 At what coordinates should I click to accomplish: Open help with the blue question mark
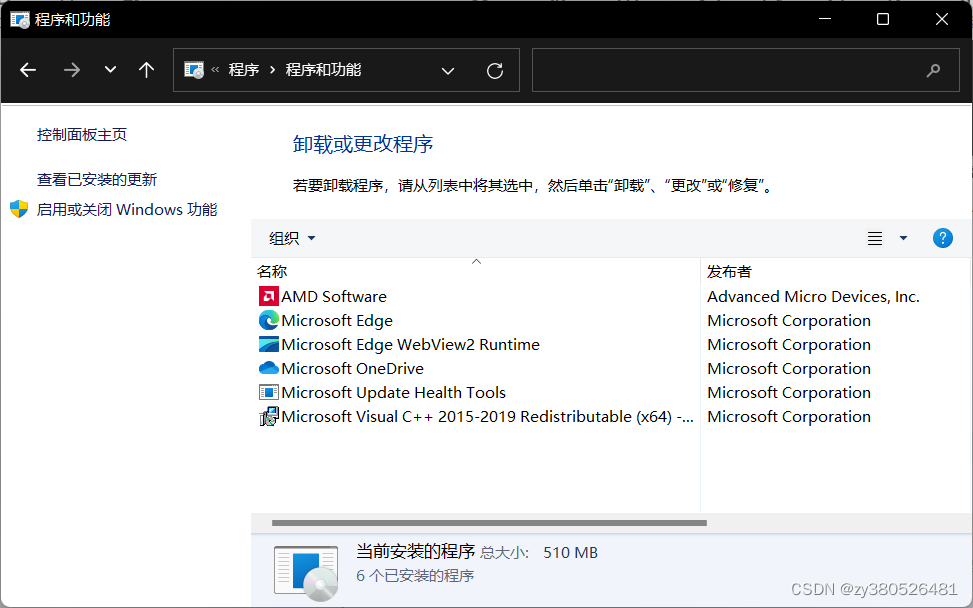[943, 238]
